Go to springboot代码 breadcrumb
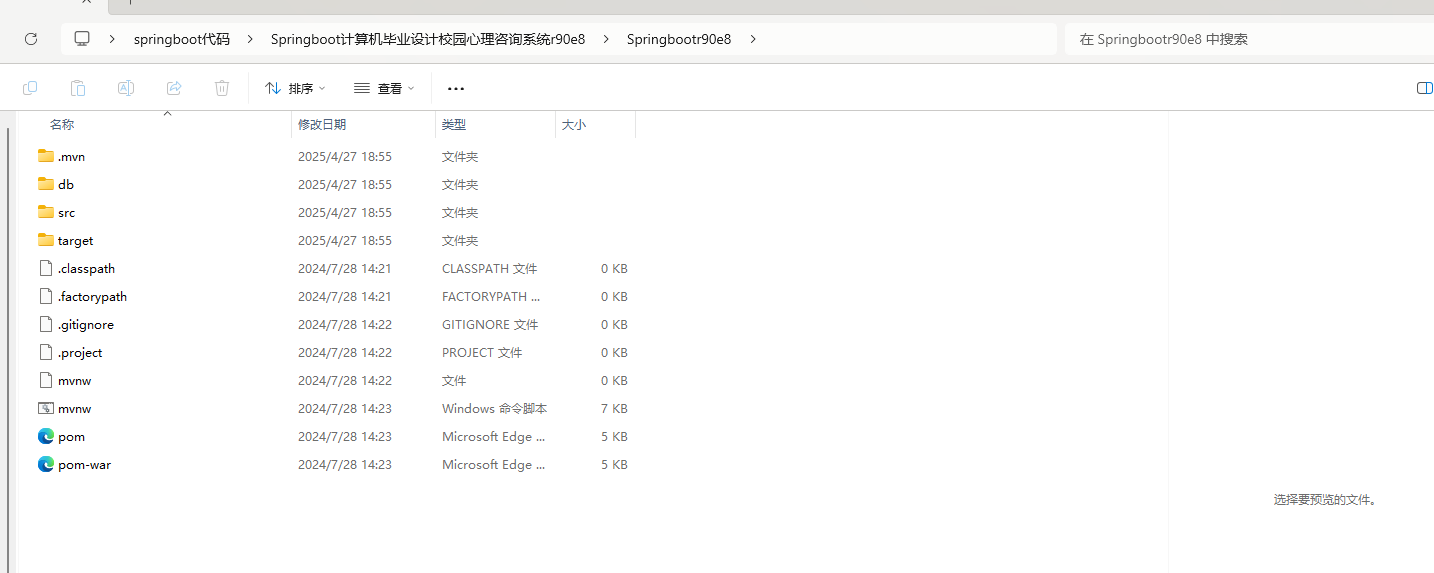This screenshot has width=1434, height=573. pyautogui.click(x=182, y=39)
